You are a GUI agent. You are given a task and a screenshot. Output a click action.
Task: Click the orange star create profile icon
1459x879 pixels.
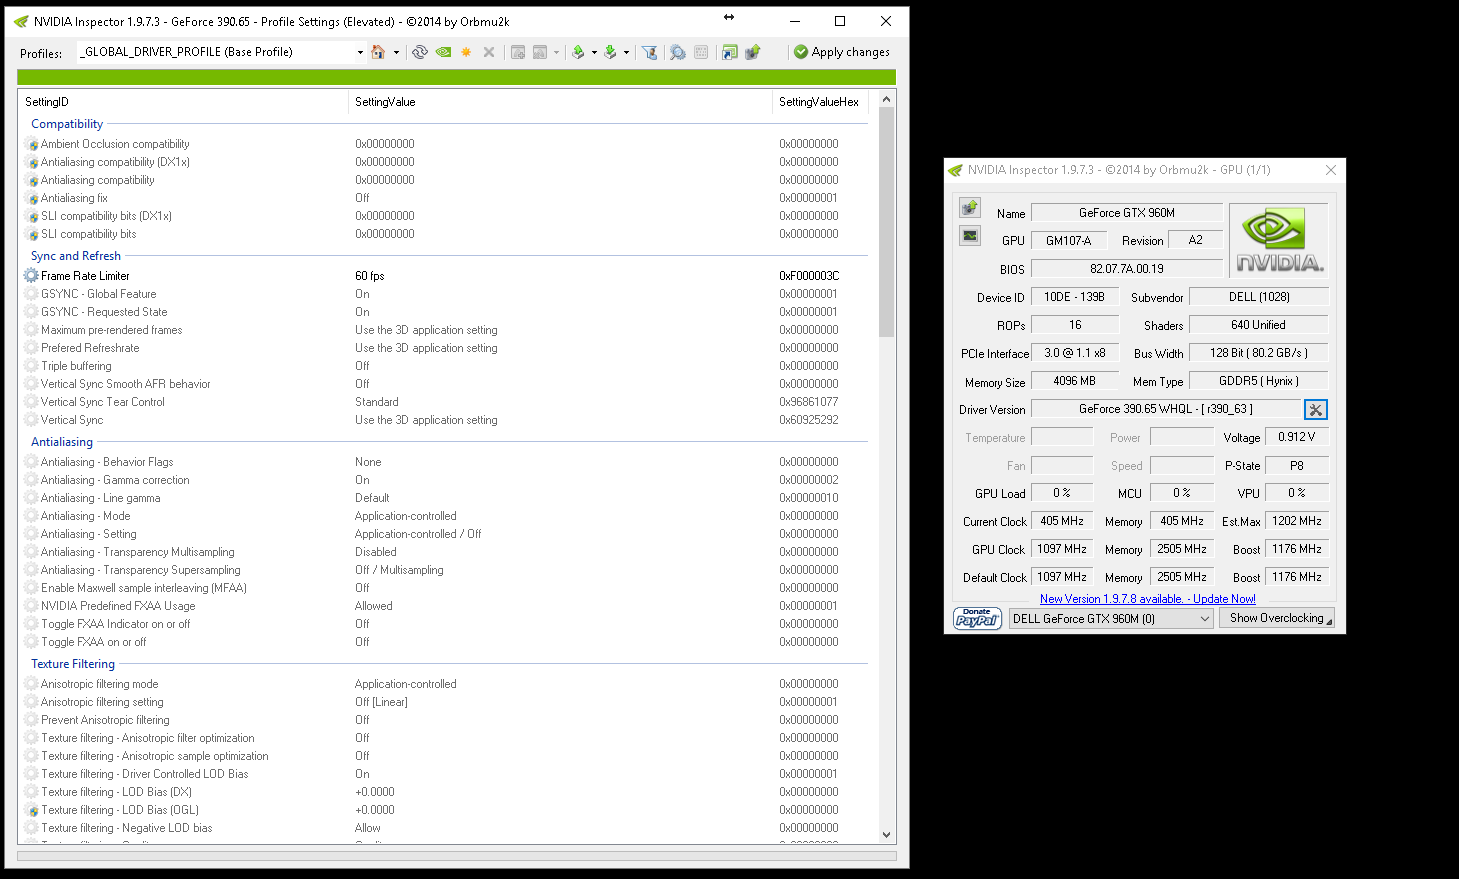[466, 52]
